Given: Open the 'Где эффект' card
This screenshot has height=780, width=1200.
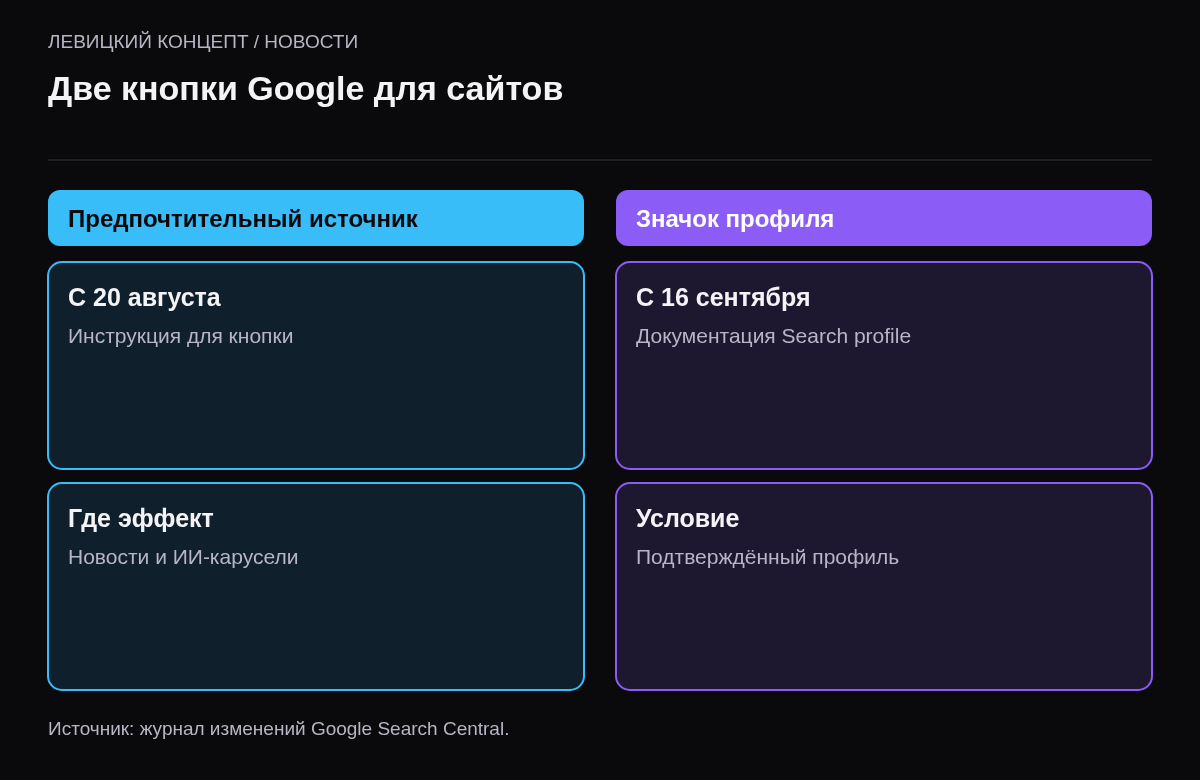Looking at the screenshot, I should (316, 587).
